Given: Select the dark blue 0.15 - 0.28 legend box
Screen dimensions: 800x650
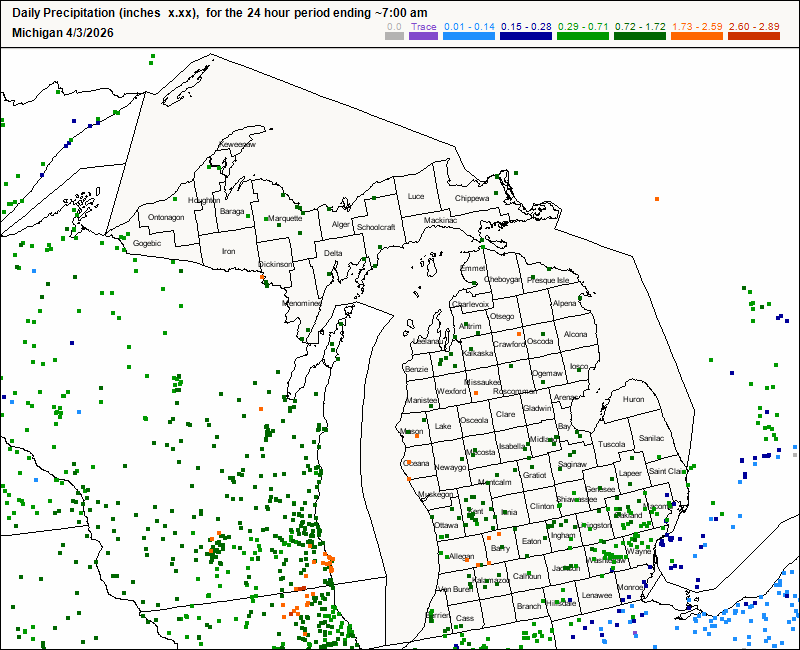Looking at the screenshot, I should tap(526, 34).
